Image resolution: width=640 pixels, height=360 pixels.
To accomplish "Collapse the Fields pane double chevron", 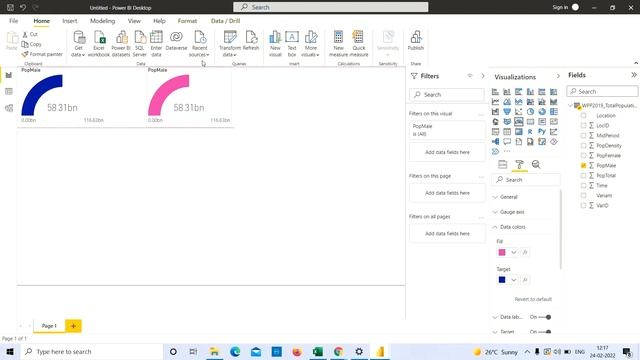I will [633, 75].
